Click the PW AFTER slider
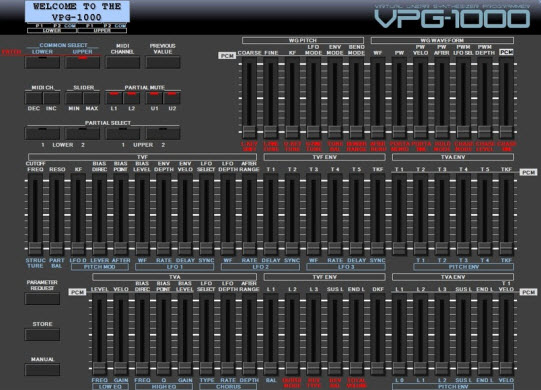Viewport: 541px width, 390px height. tap(442, 98)
